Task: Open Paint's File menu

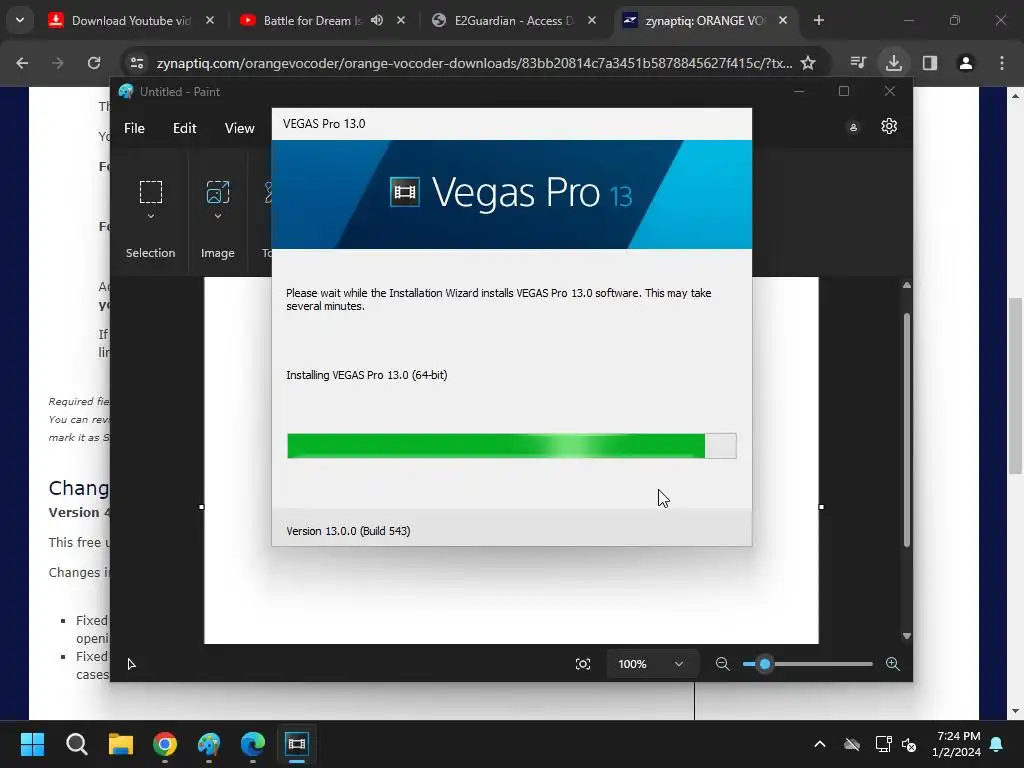Action: [134, 128]
